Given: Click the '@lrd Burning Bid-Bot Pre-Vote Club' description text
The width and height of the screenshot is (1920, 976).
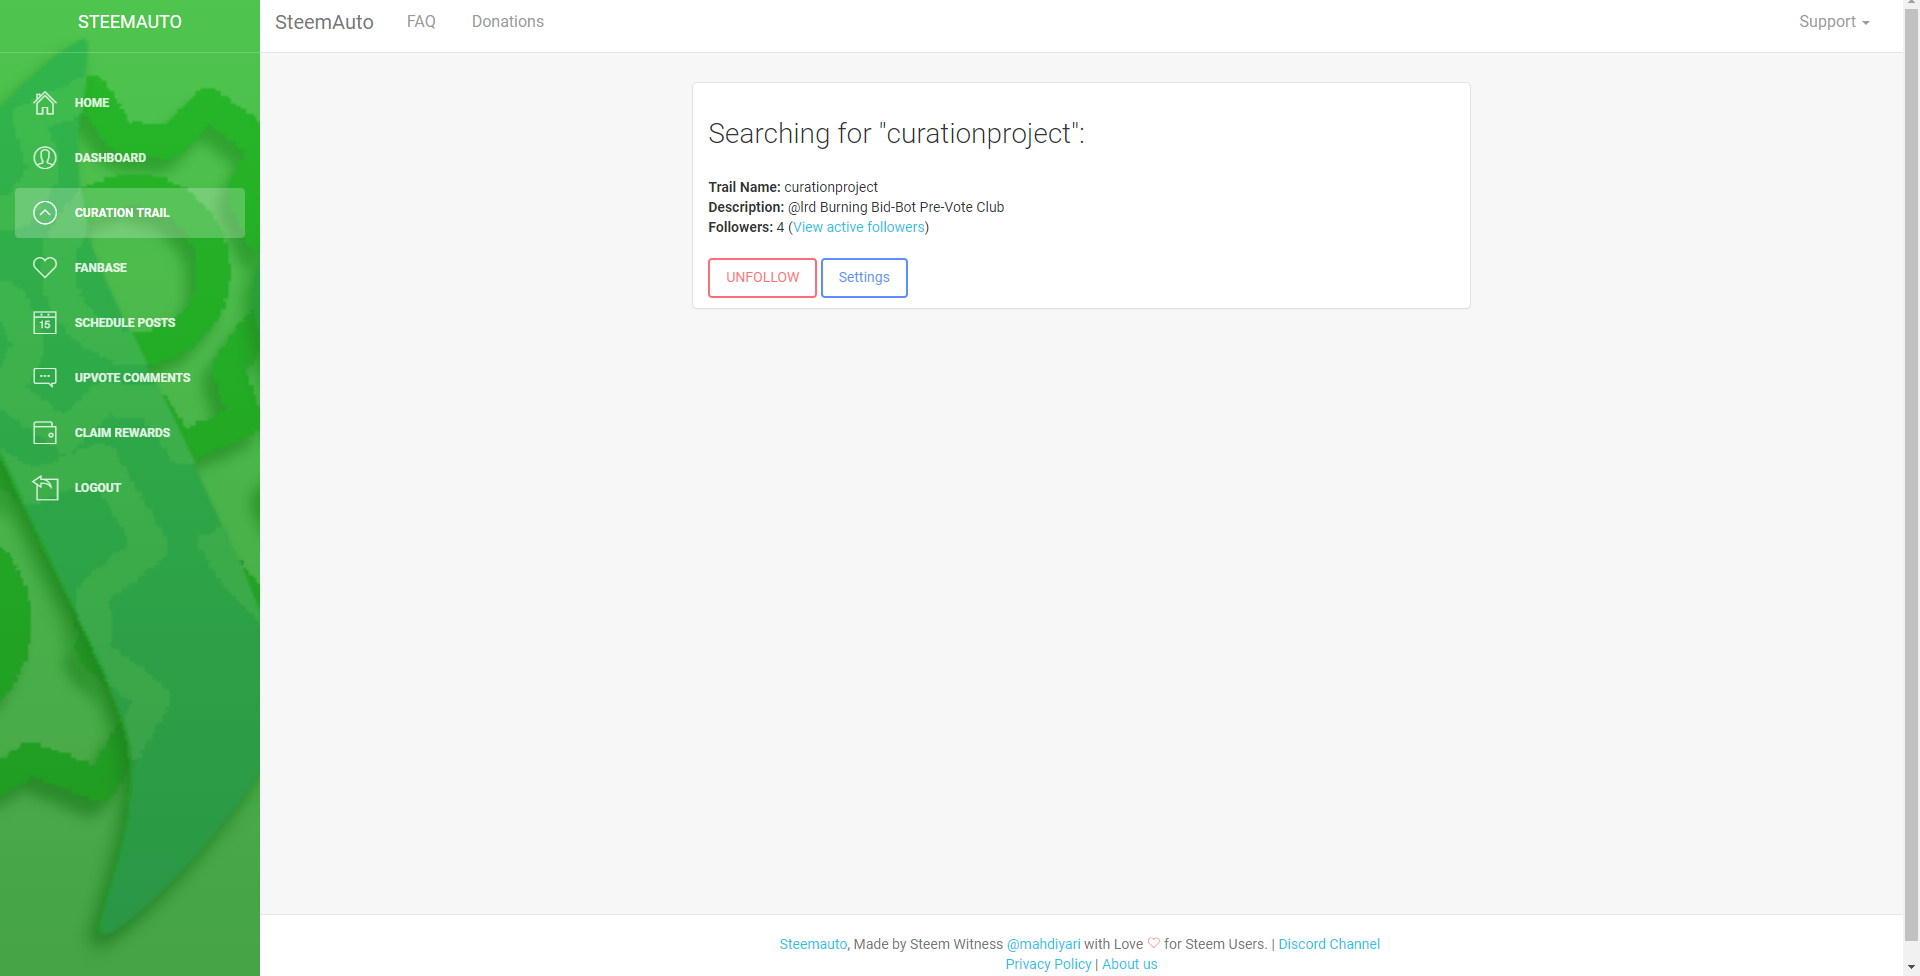Looking at the screenshot, I should coord(896,208).
